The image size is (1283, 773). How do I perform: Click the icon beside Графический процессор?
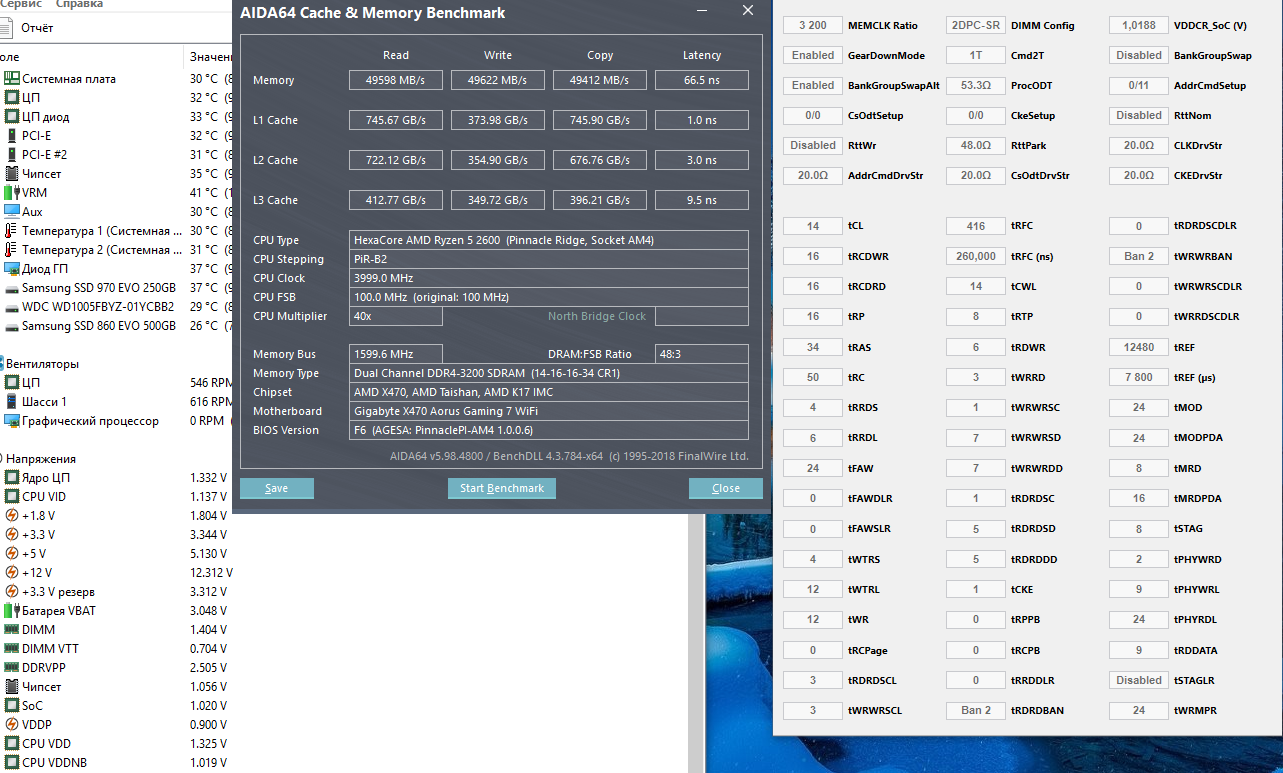(x=12, y=421)
